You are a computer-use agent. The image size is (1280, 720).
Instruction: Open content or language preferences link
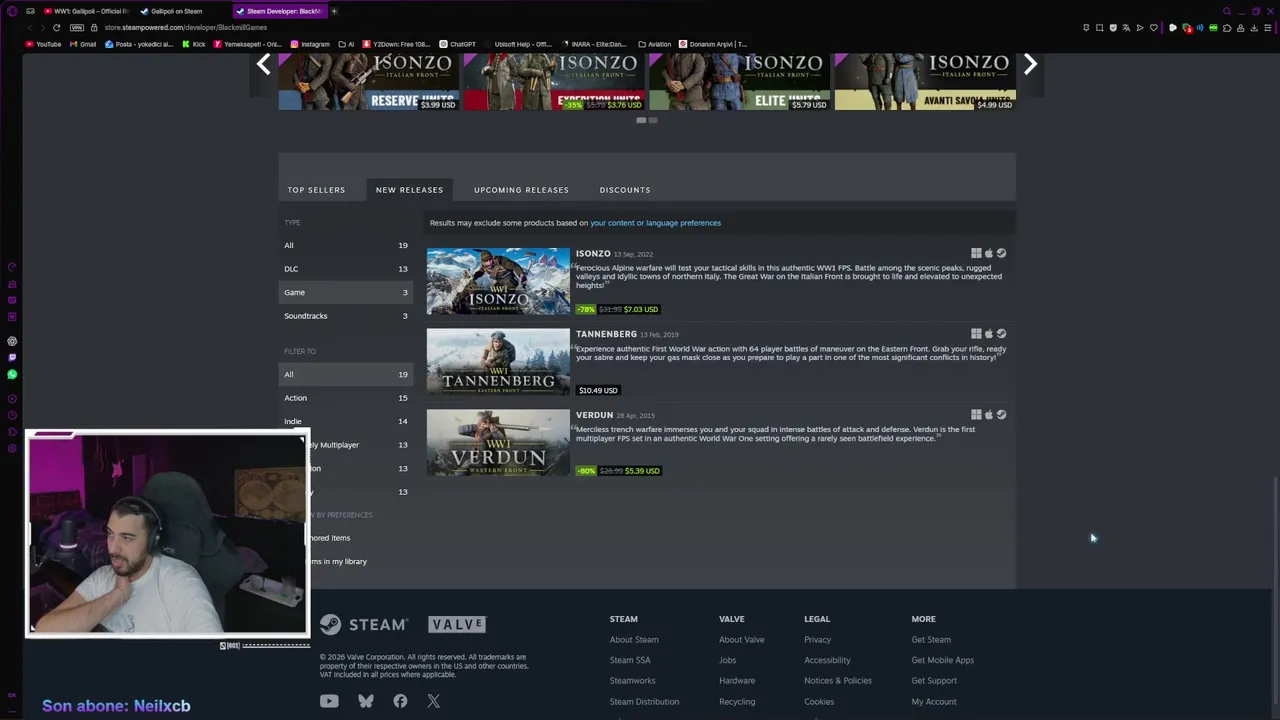pos(655,223)
